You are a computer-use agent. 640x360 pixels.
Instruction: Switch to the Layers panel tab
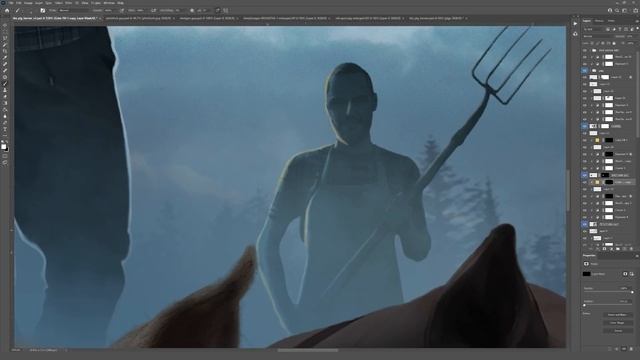[587, 20]
